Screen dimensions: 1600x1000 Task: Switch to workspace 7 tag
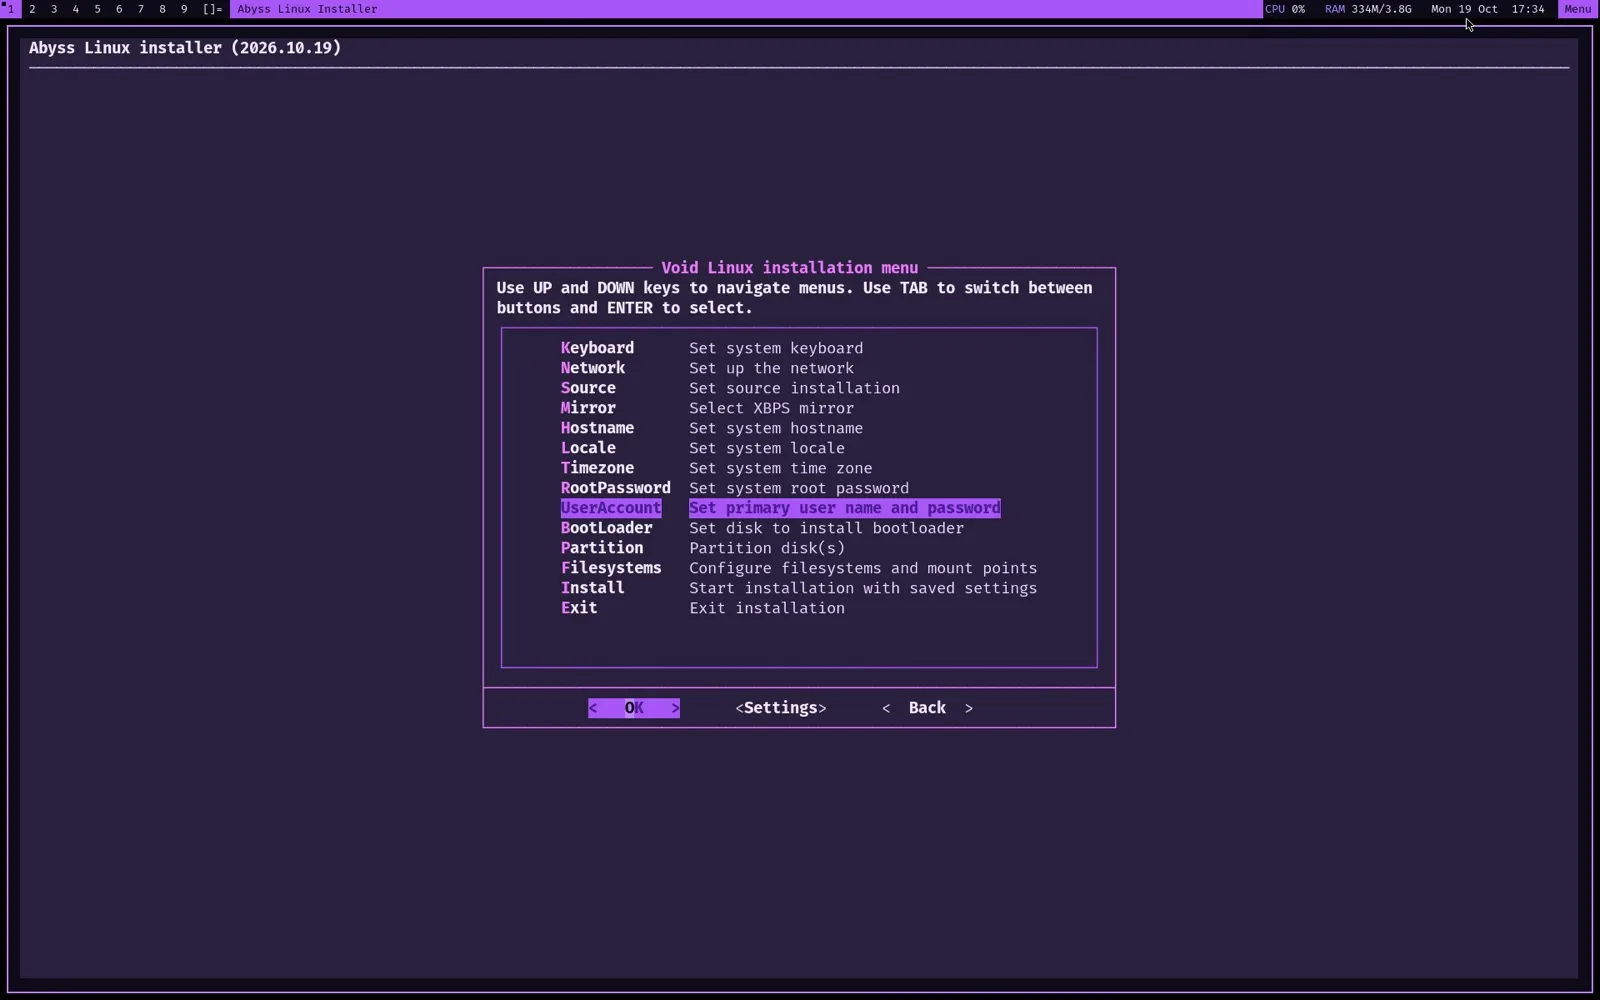[x=140, y=9]
